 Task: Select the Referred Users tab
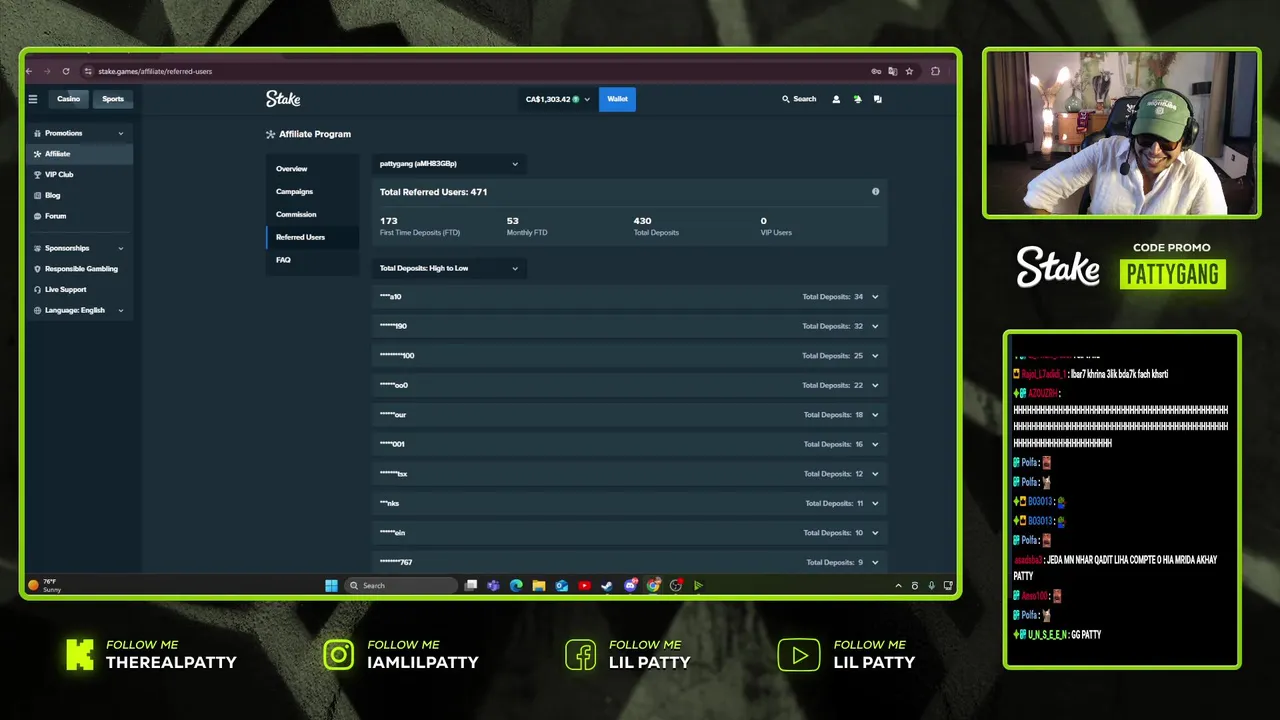[311, 237]
